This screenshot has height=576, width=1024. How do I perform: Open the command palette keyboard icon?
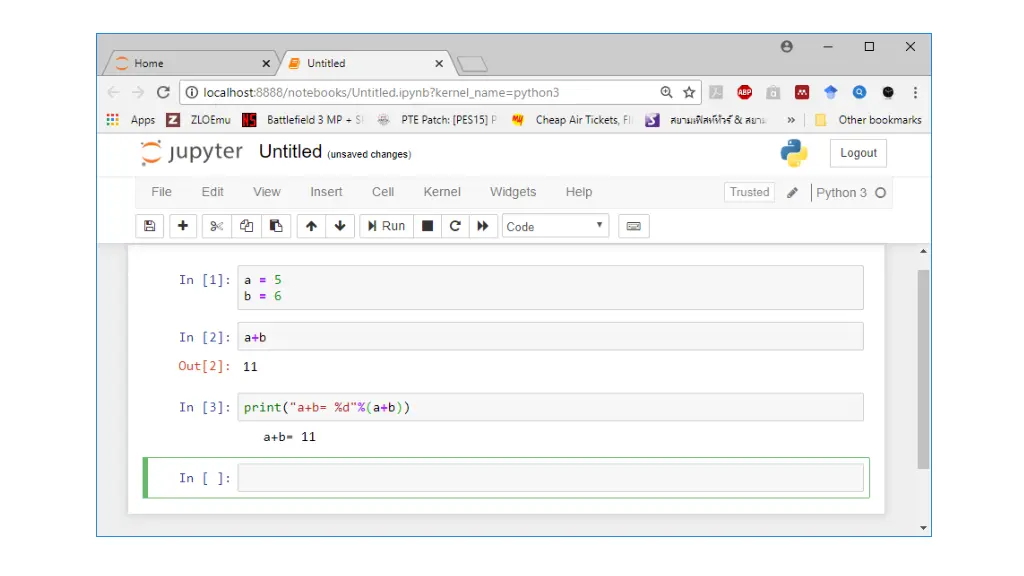click(x=633, y=226)
